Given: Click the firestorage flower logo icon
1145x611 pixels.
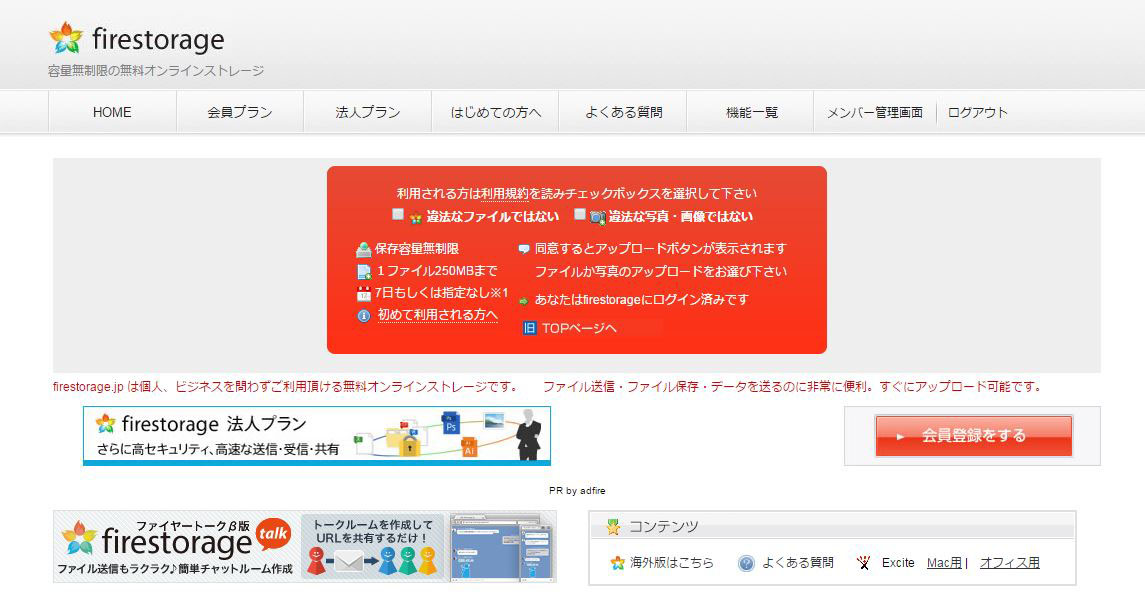Looking at the screenshot, I should click(x=66, y=38).
